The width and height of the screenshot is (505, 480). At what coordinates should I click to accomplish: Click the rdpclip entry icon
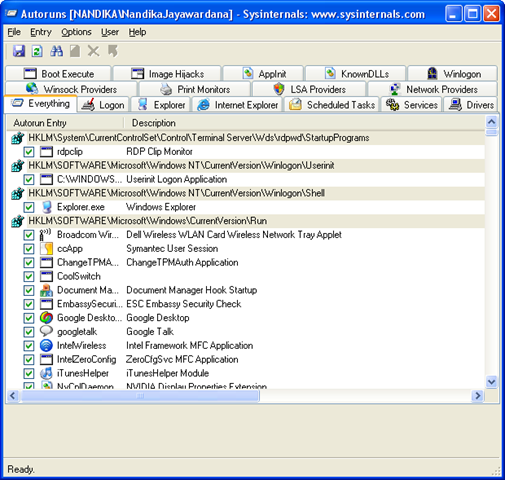tap(46, 152)
